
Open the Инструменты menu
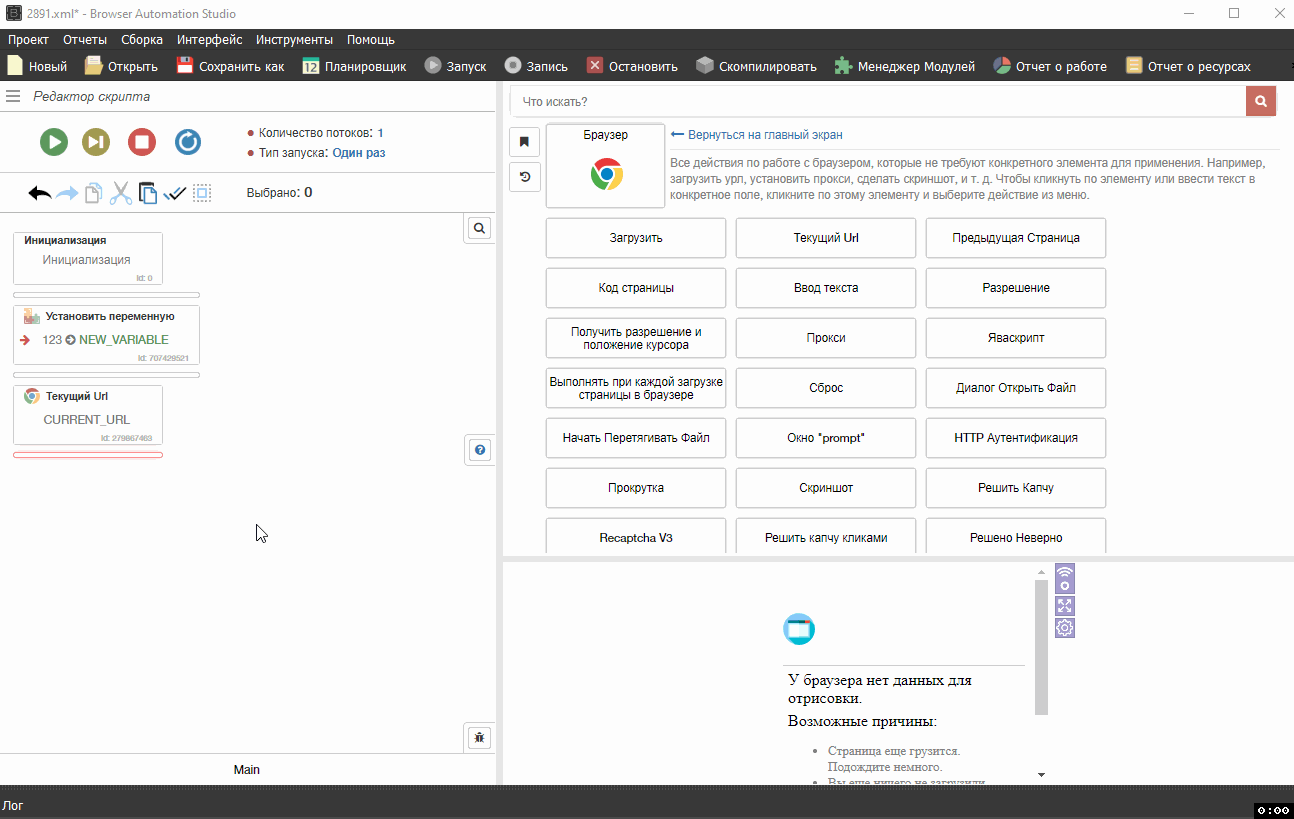coord(294,40)
